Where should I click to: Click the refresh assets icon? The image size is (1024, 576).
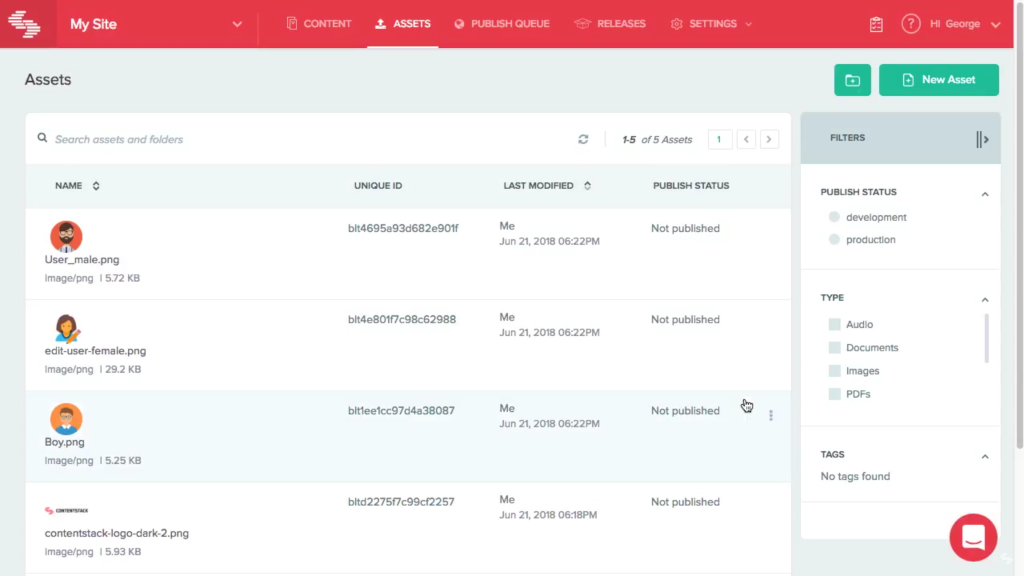(x=583, y=139)
